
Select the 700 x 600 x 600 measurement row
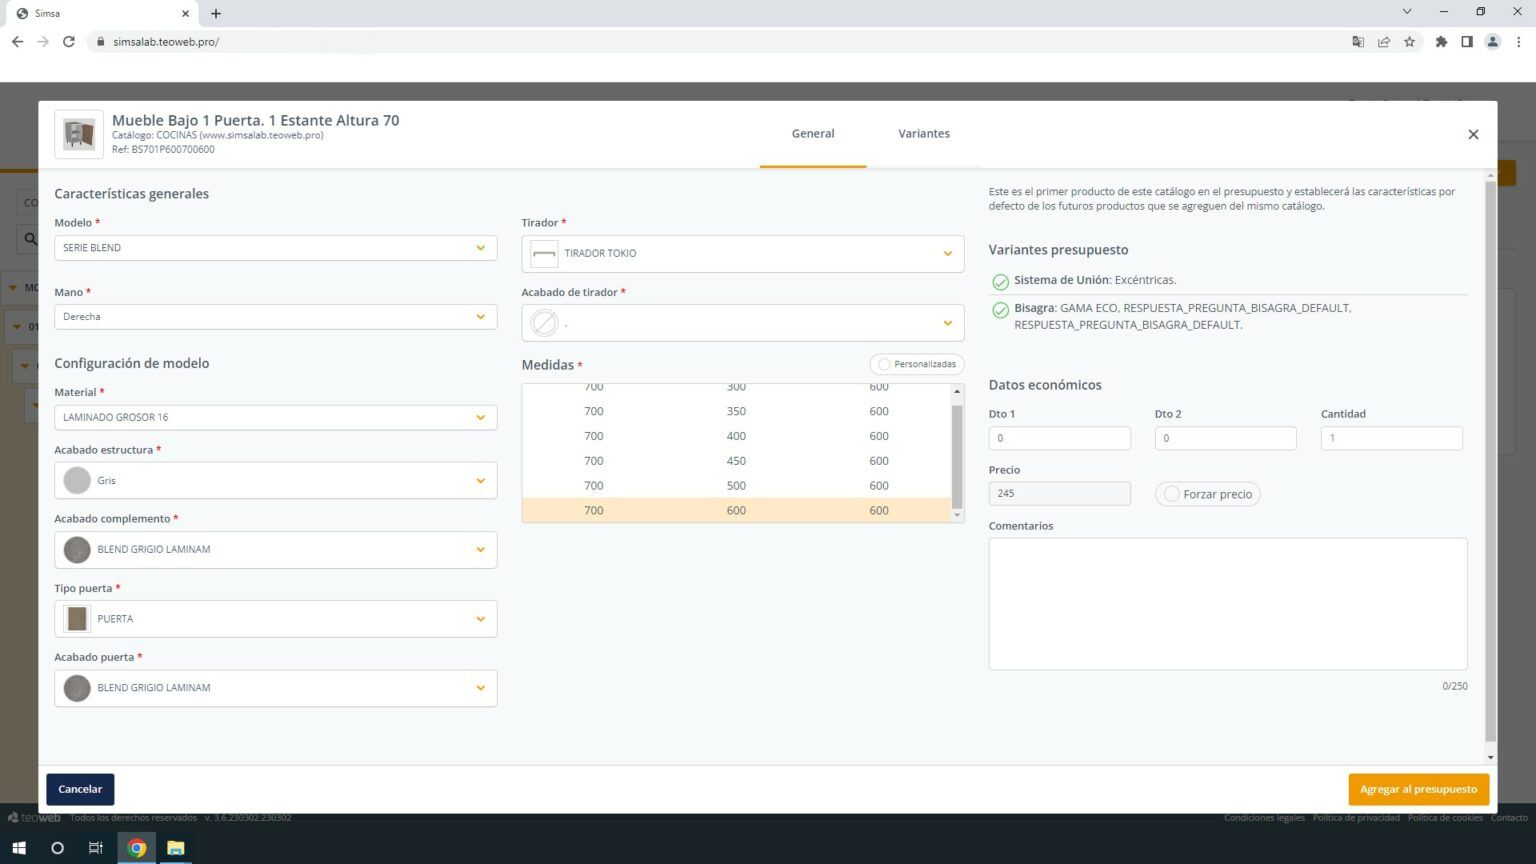point(736,510)
